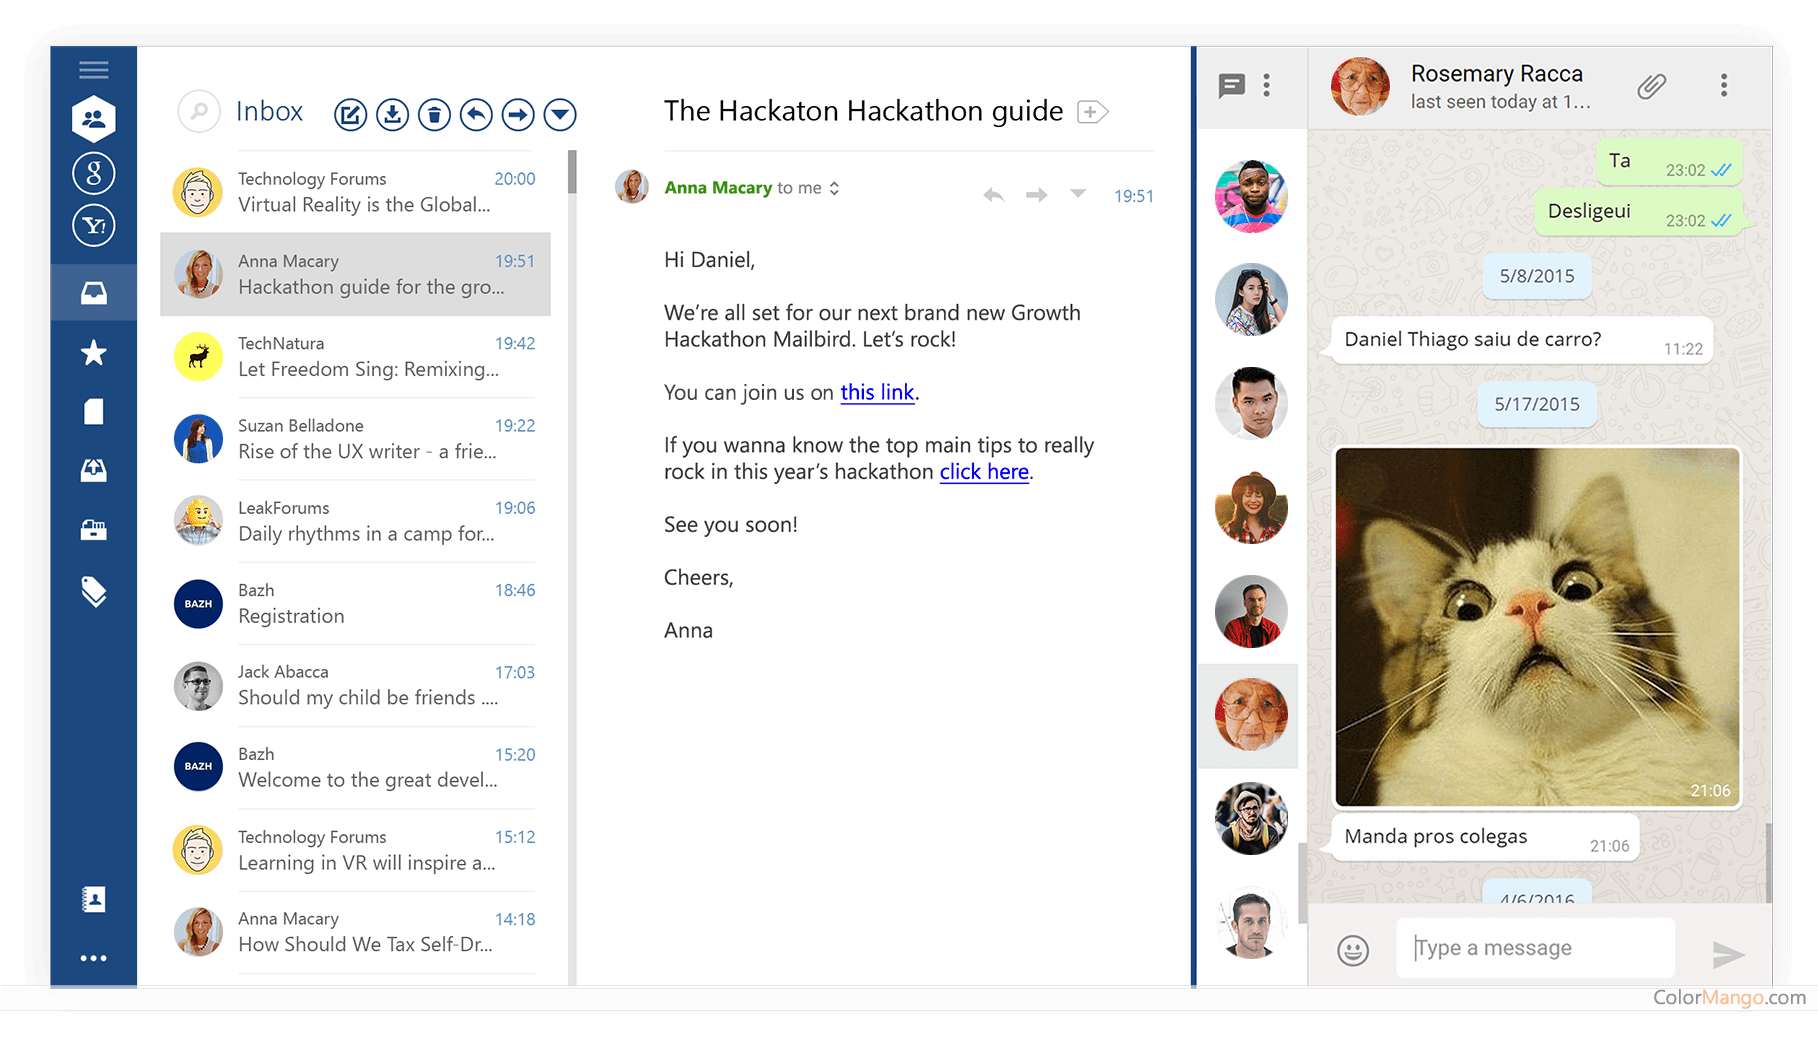
Task: Click the 'click here' link in email
Action: coord(984,472)
